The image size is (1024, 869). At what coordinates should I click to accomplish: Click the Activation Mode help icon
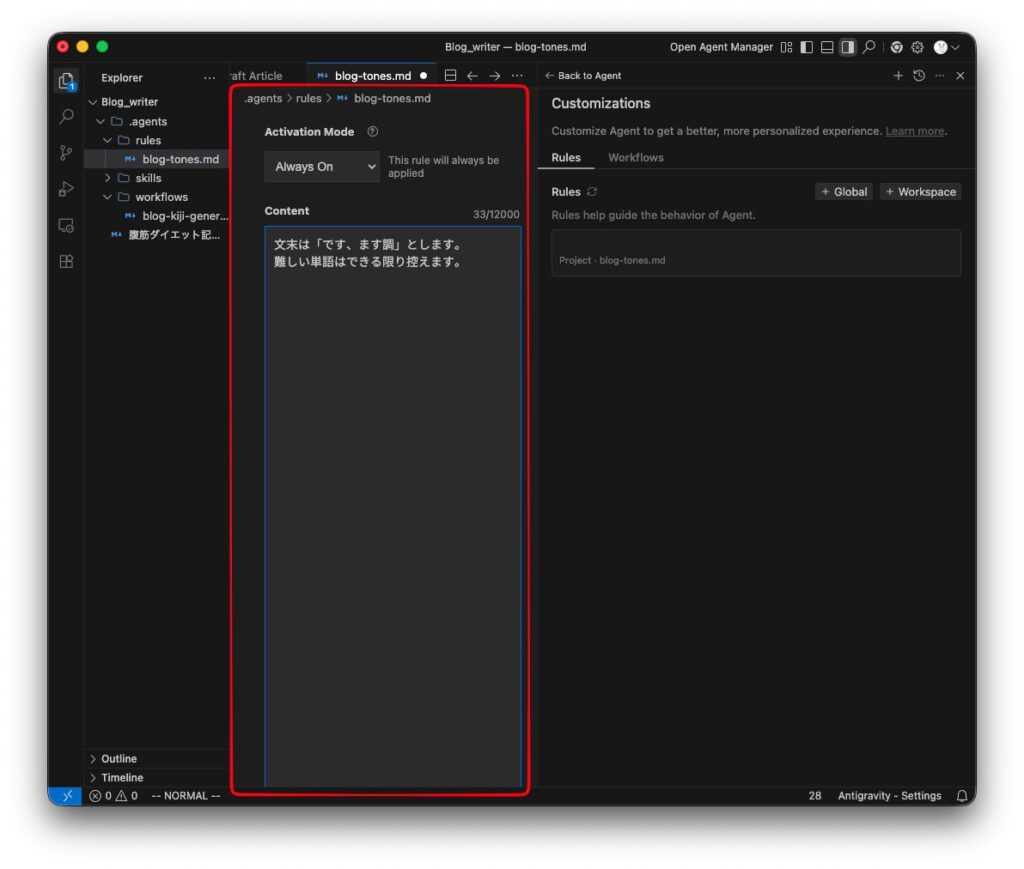point(373,132)
